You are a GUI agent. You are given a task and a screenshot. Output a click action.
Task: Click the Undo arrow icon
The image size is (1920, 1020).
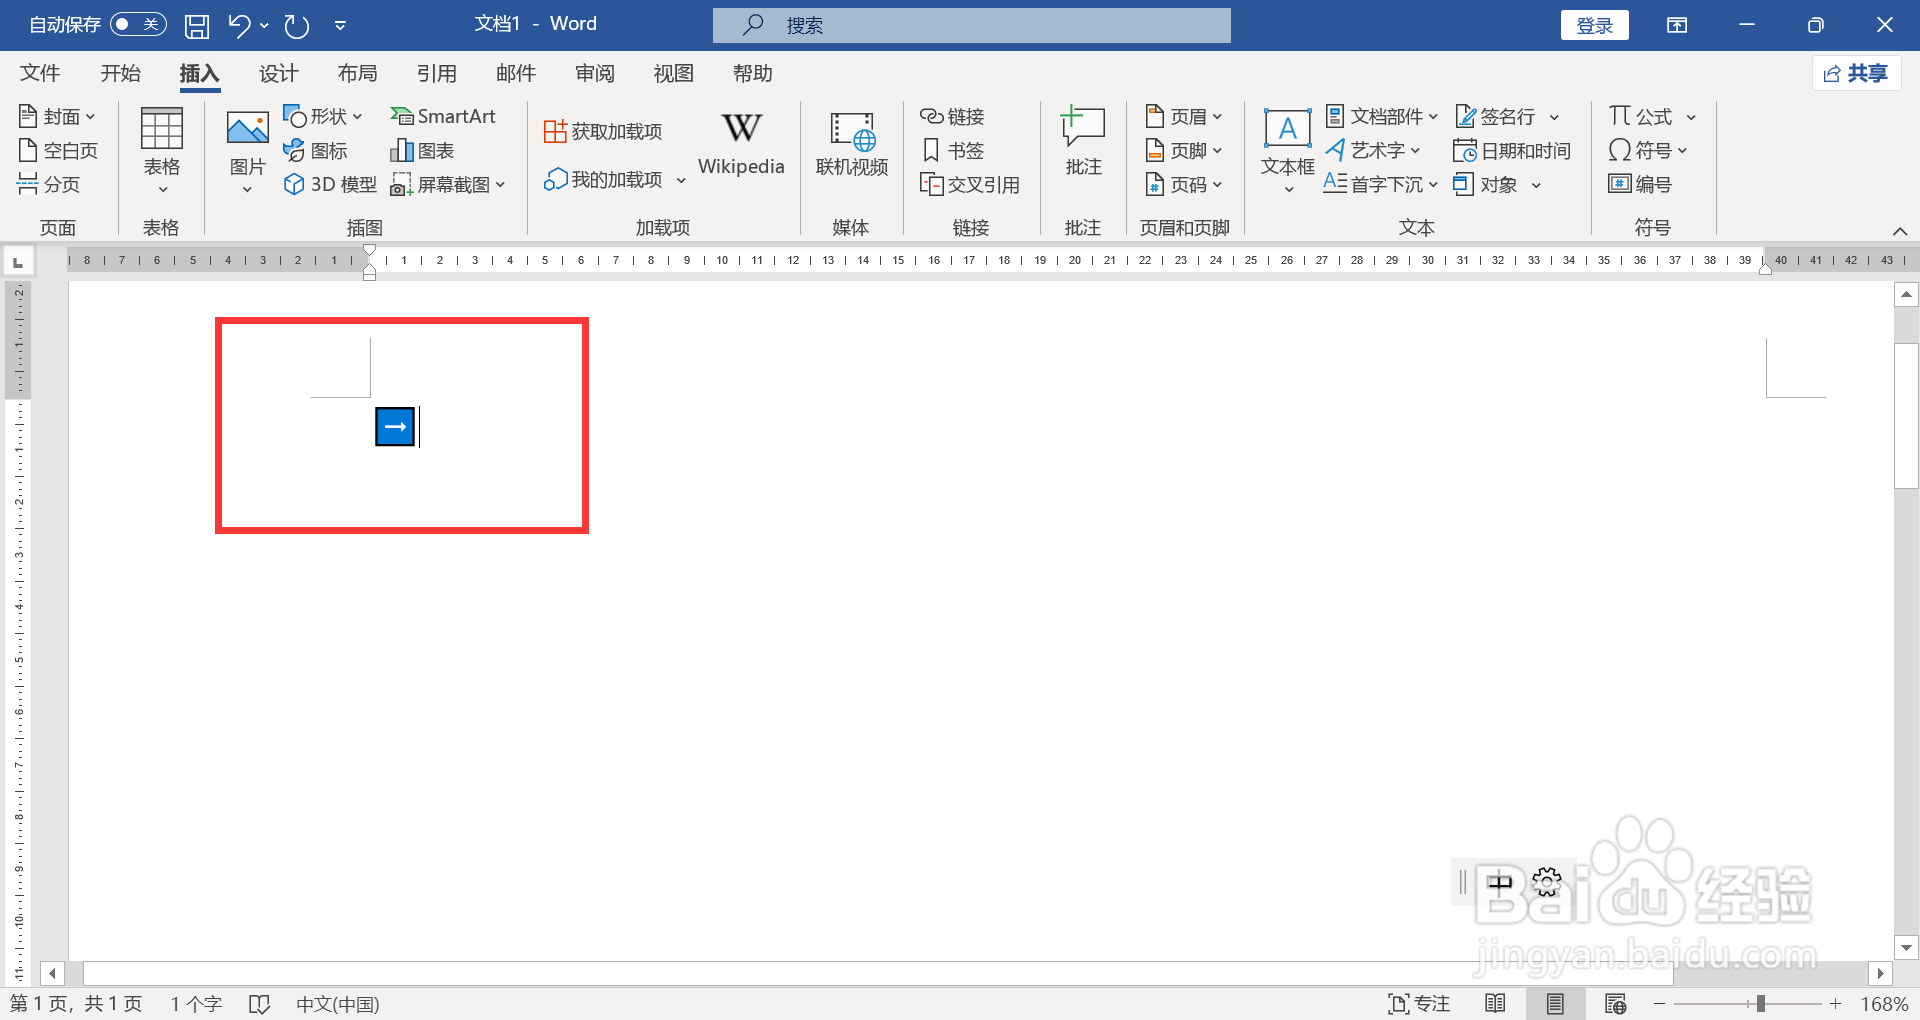coord(238,25)
